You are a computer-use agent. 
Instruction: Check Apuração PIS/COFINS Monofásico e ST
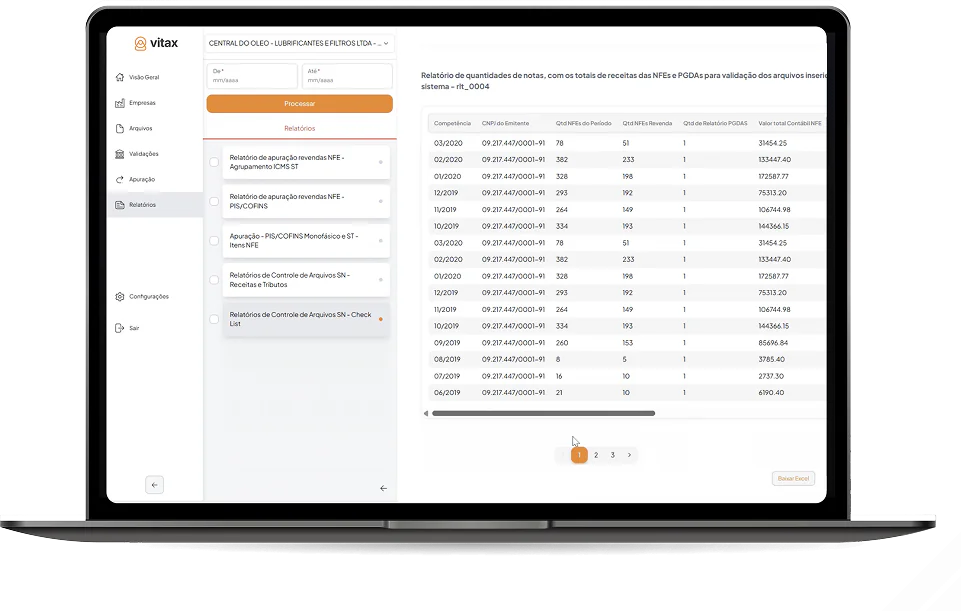pyautogui.click(x=214, y=241)
